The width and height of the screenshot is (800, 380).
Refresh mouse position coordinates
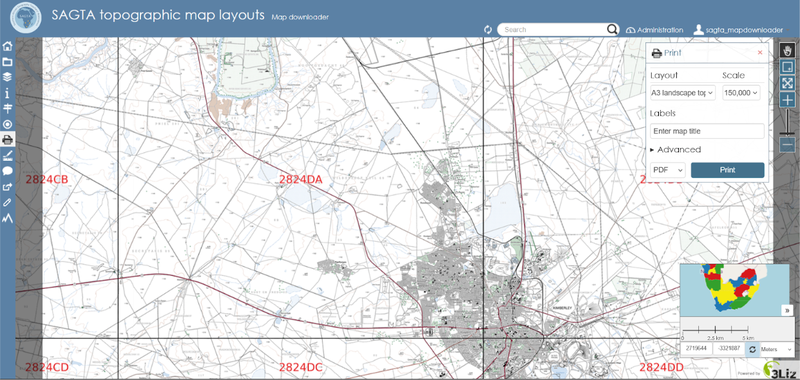coord(752,349)
